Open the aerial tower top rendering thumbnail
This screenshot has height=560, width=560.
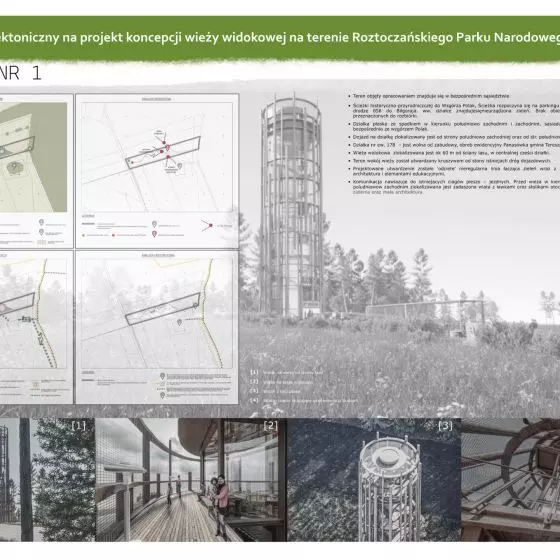[x=374, y=480]
